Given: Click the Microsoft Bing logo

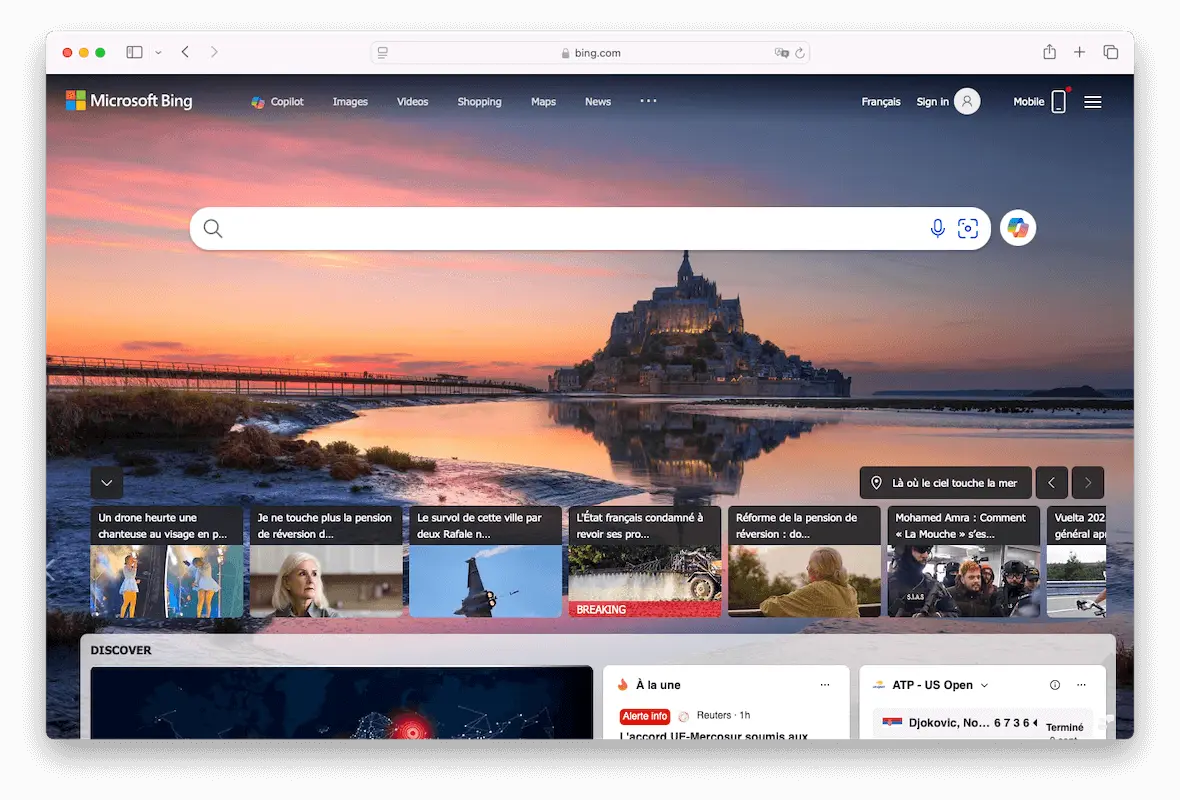Looking at the screenshot, I should (x=129, y=101).
